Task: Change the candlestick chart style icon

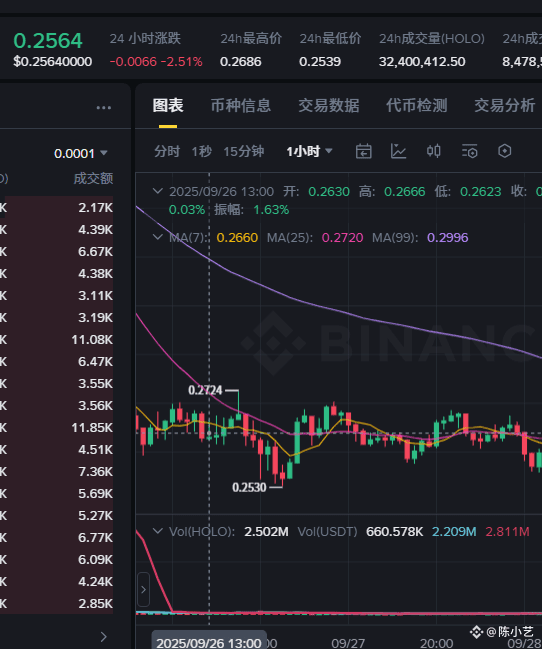Action: [x=434, y=151]
